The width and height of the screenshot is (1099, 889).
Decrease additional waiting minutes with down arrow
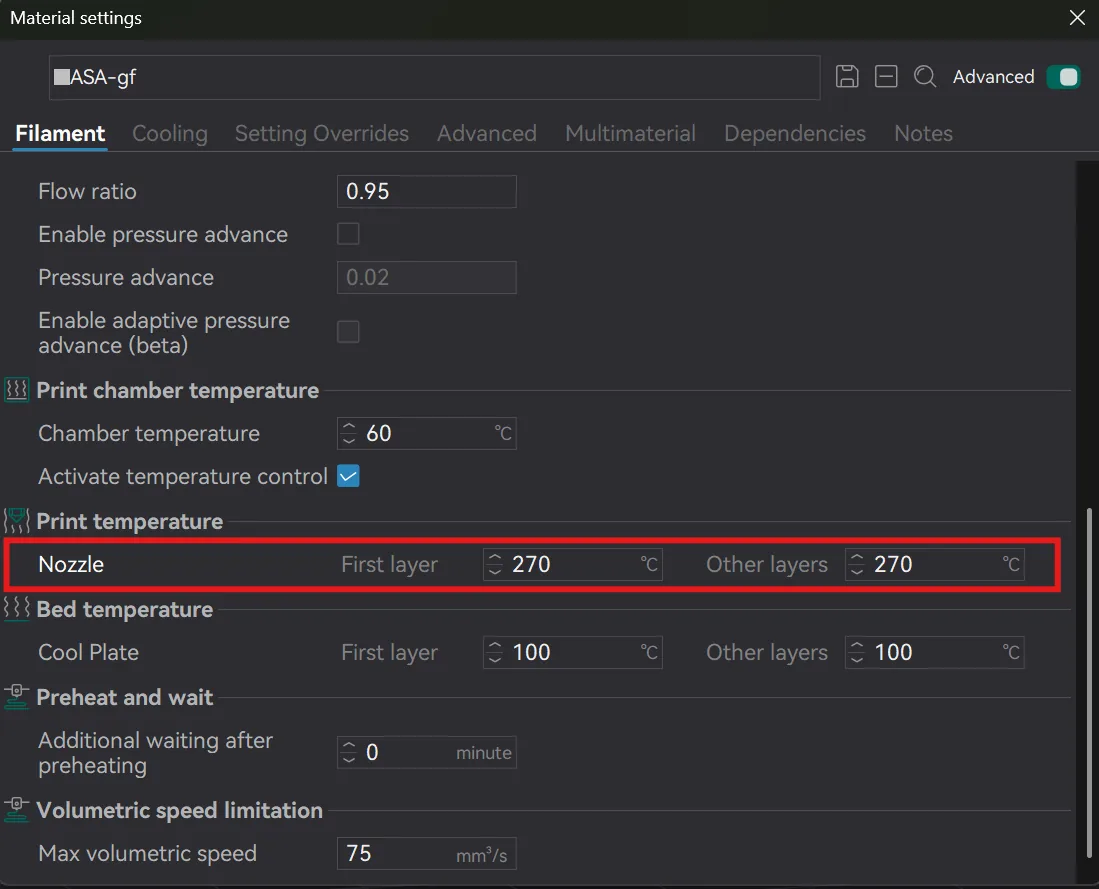click(x=349, y=760)
